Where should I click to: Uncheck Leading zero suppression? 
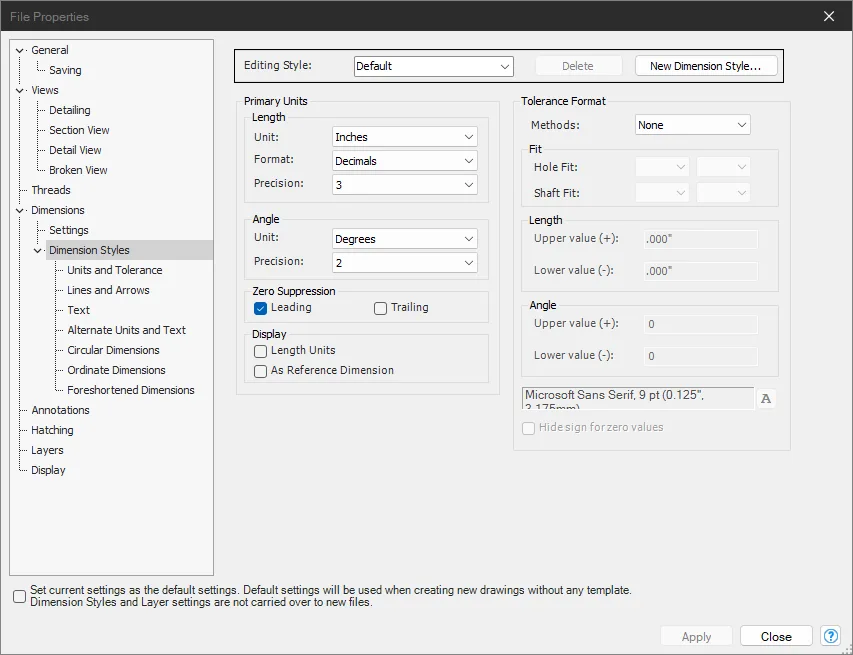[261, 308]
